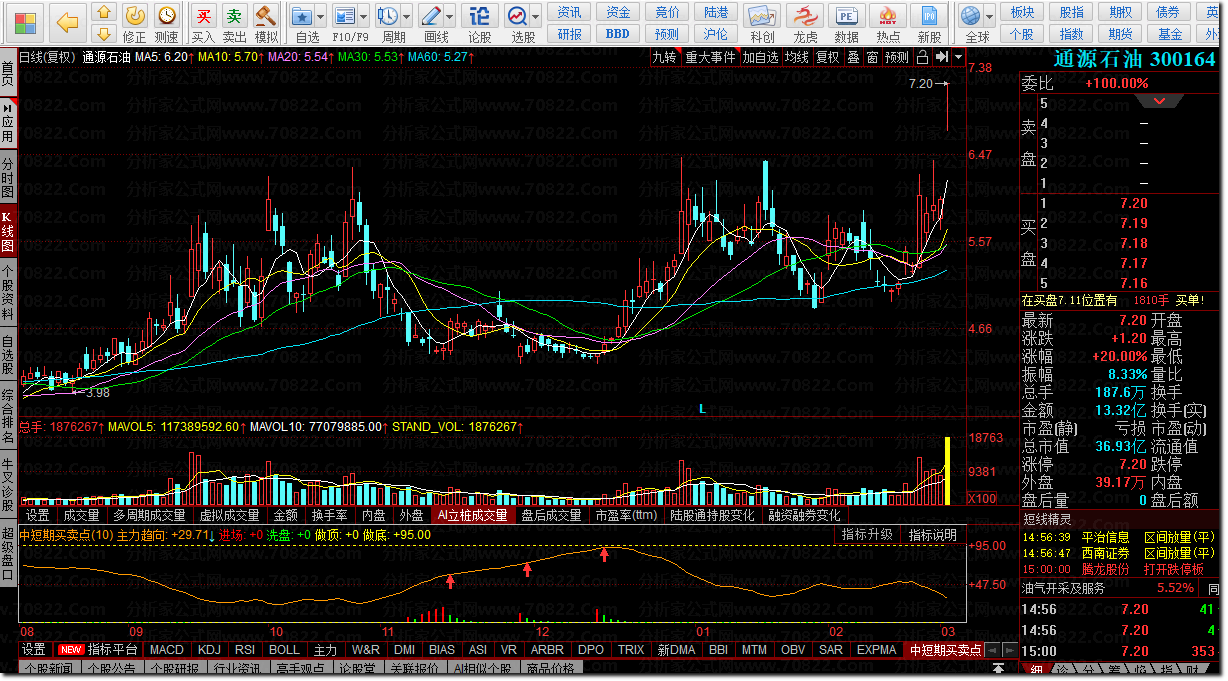
Task: Expand the red chevron in order book panel
Action: pyautogui.click(x=1160, y=101)
